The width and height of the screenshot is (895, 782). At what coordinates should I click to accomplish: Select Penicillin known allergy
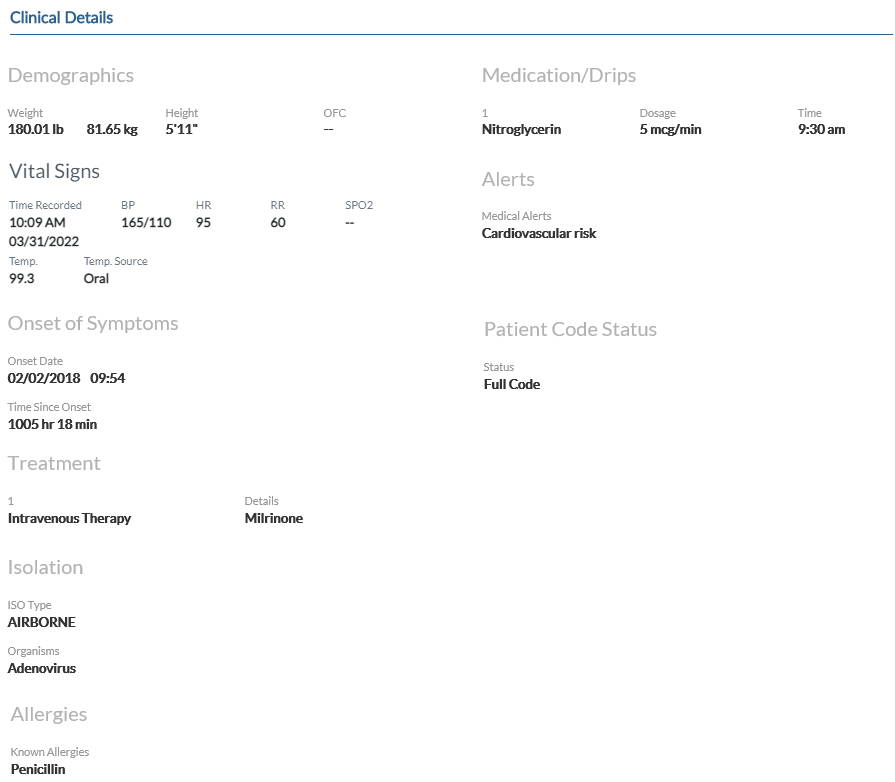coord(38,769)
